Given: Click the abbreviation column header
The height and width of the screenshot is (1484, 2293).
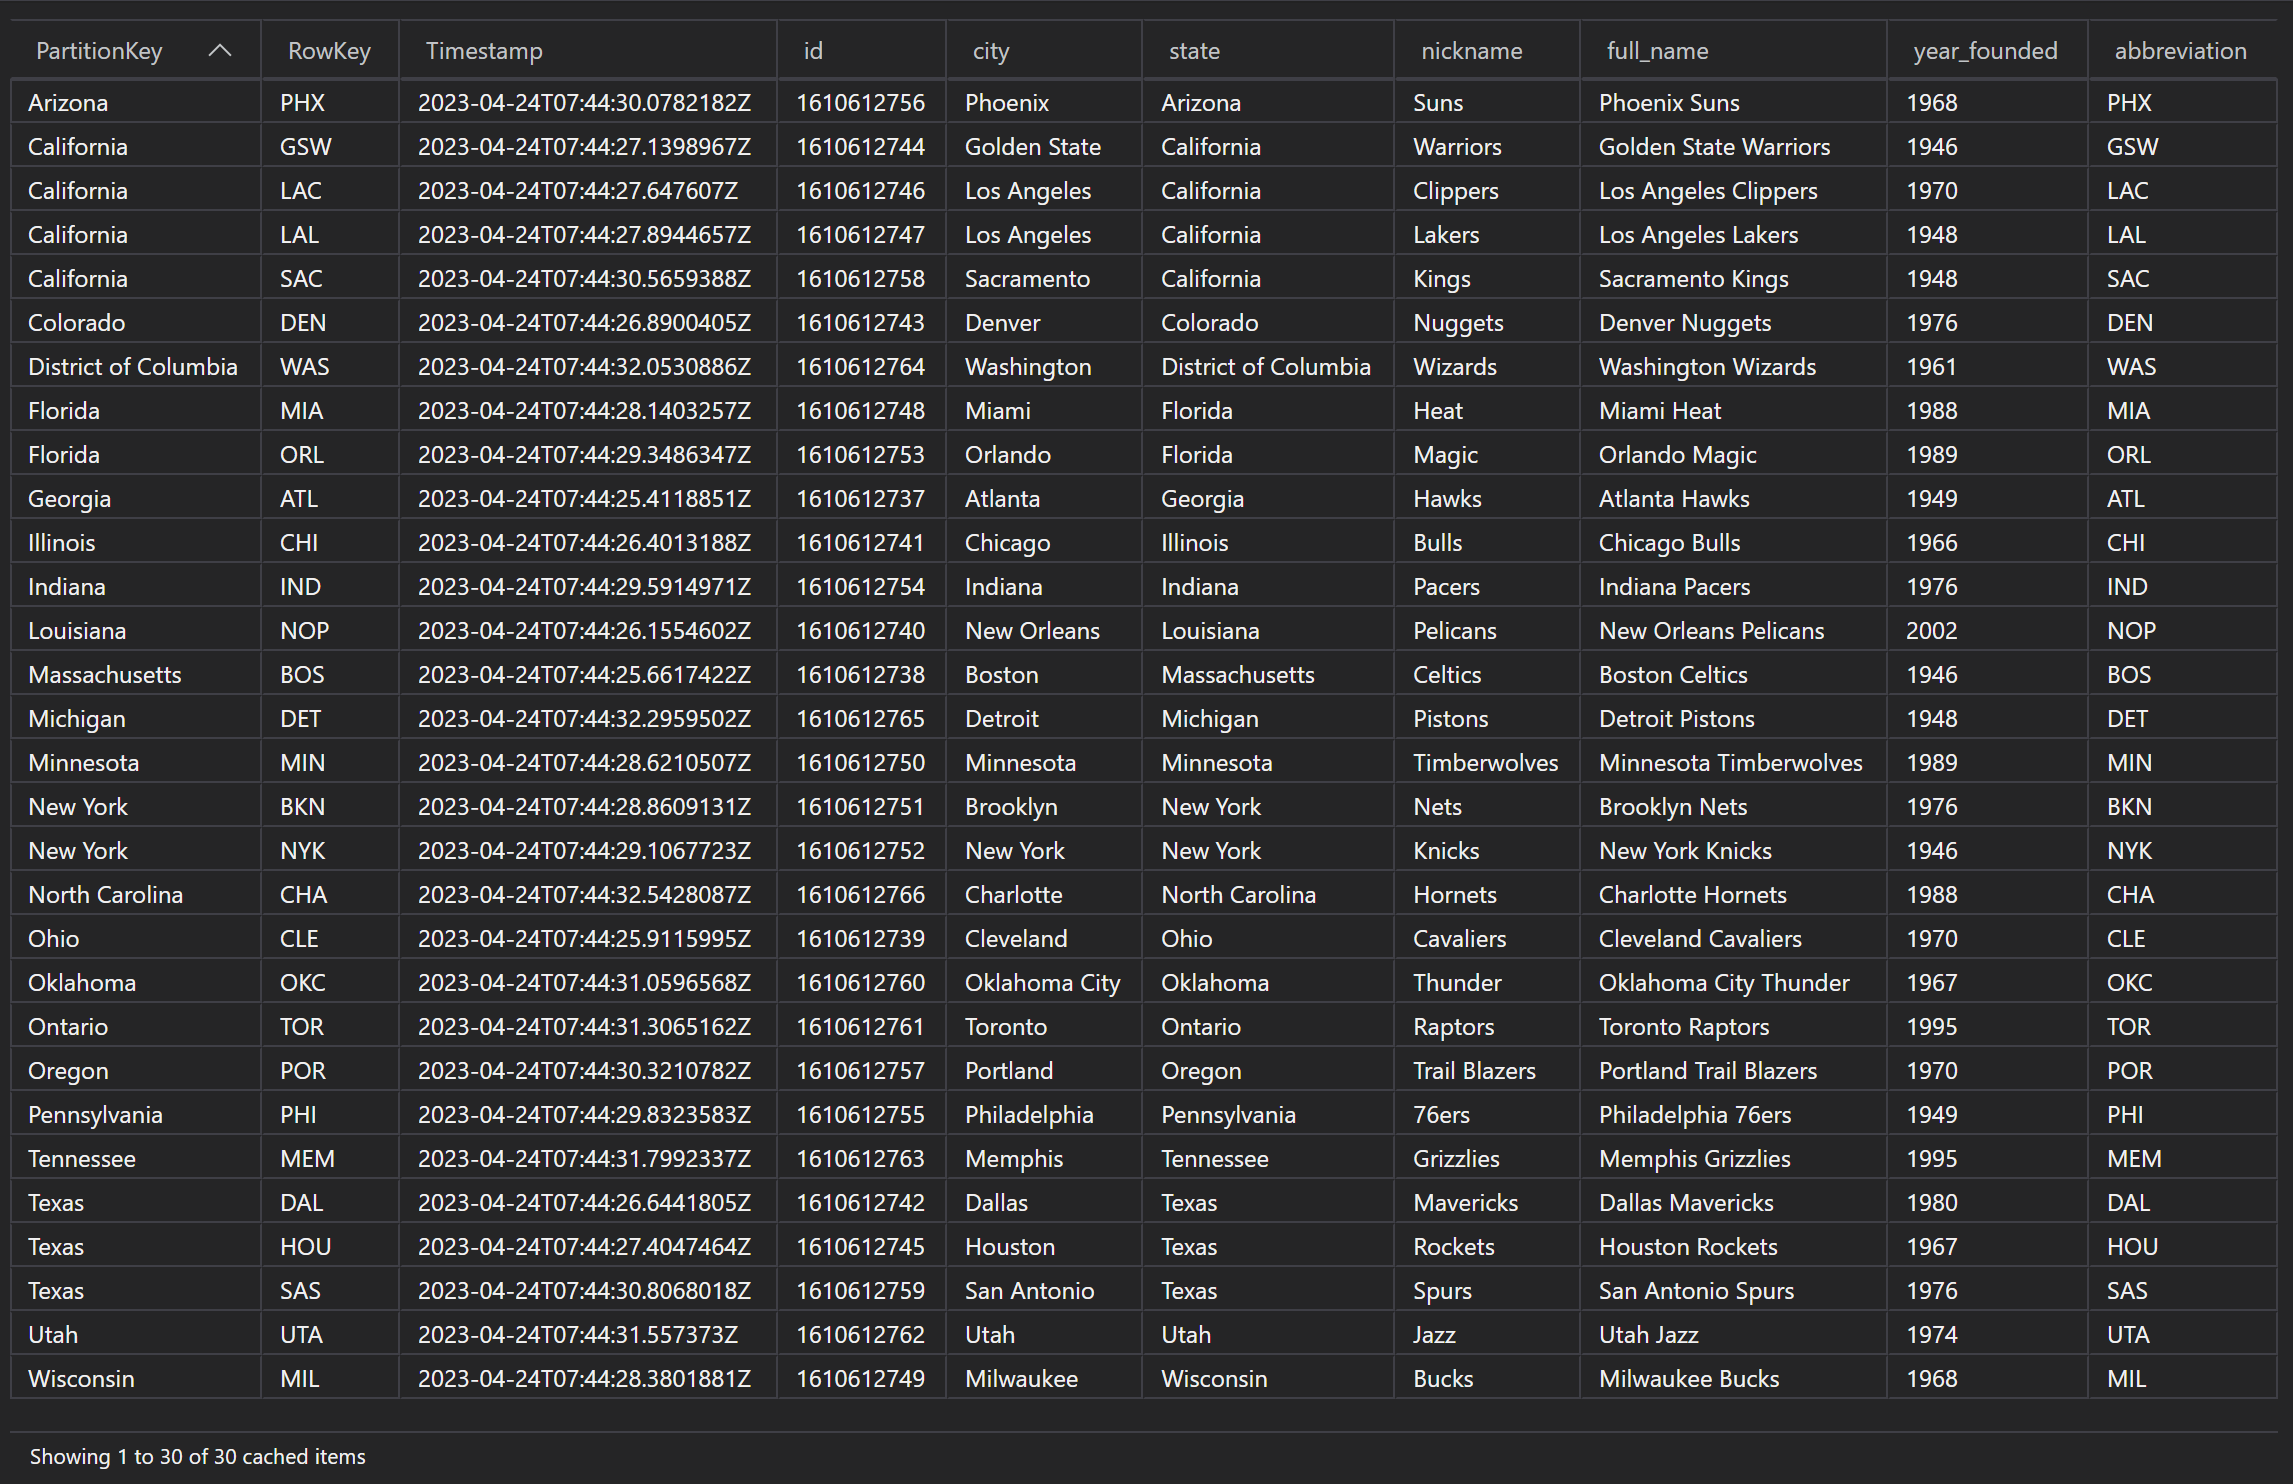Looking at the screenshot, I should tap(2180, 51).
